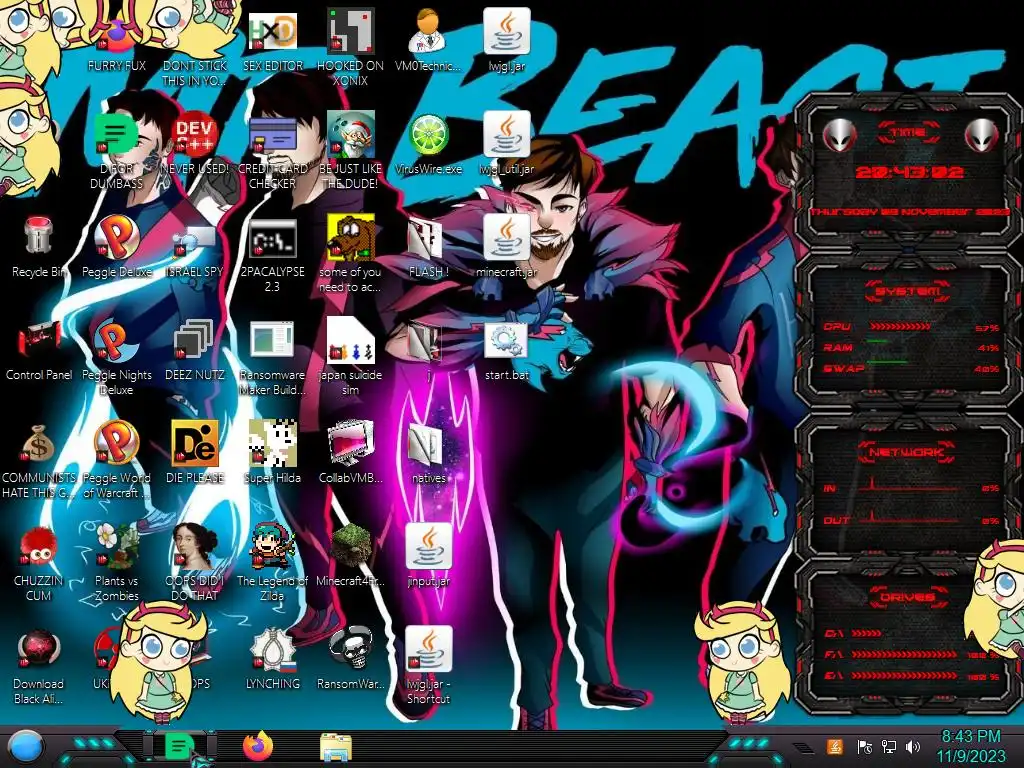Select the start.bat batch file

(x=506, y=340)
